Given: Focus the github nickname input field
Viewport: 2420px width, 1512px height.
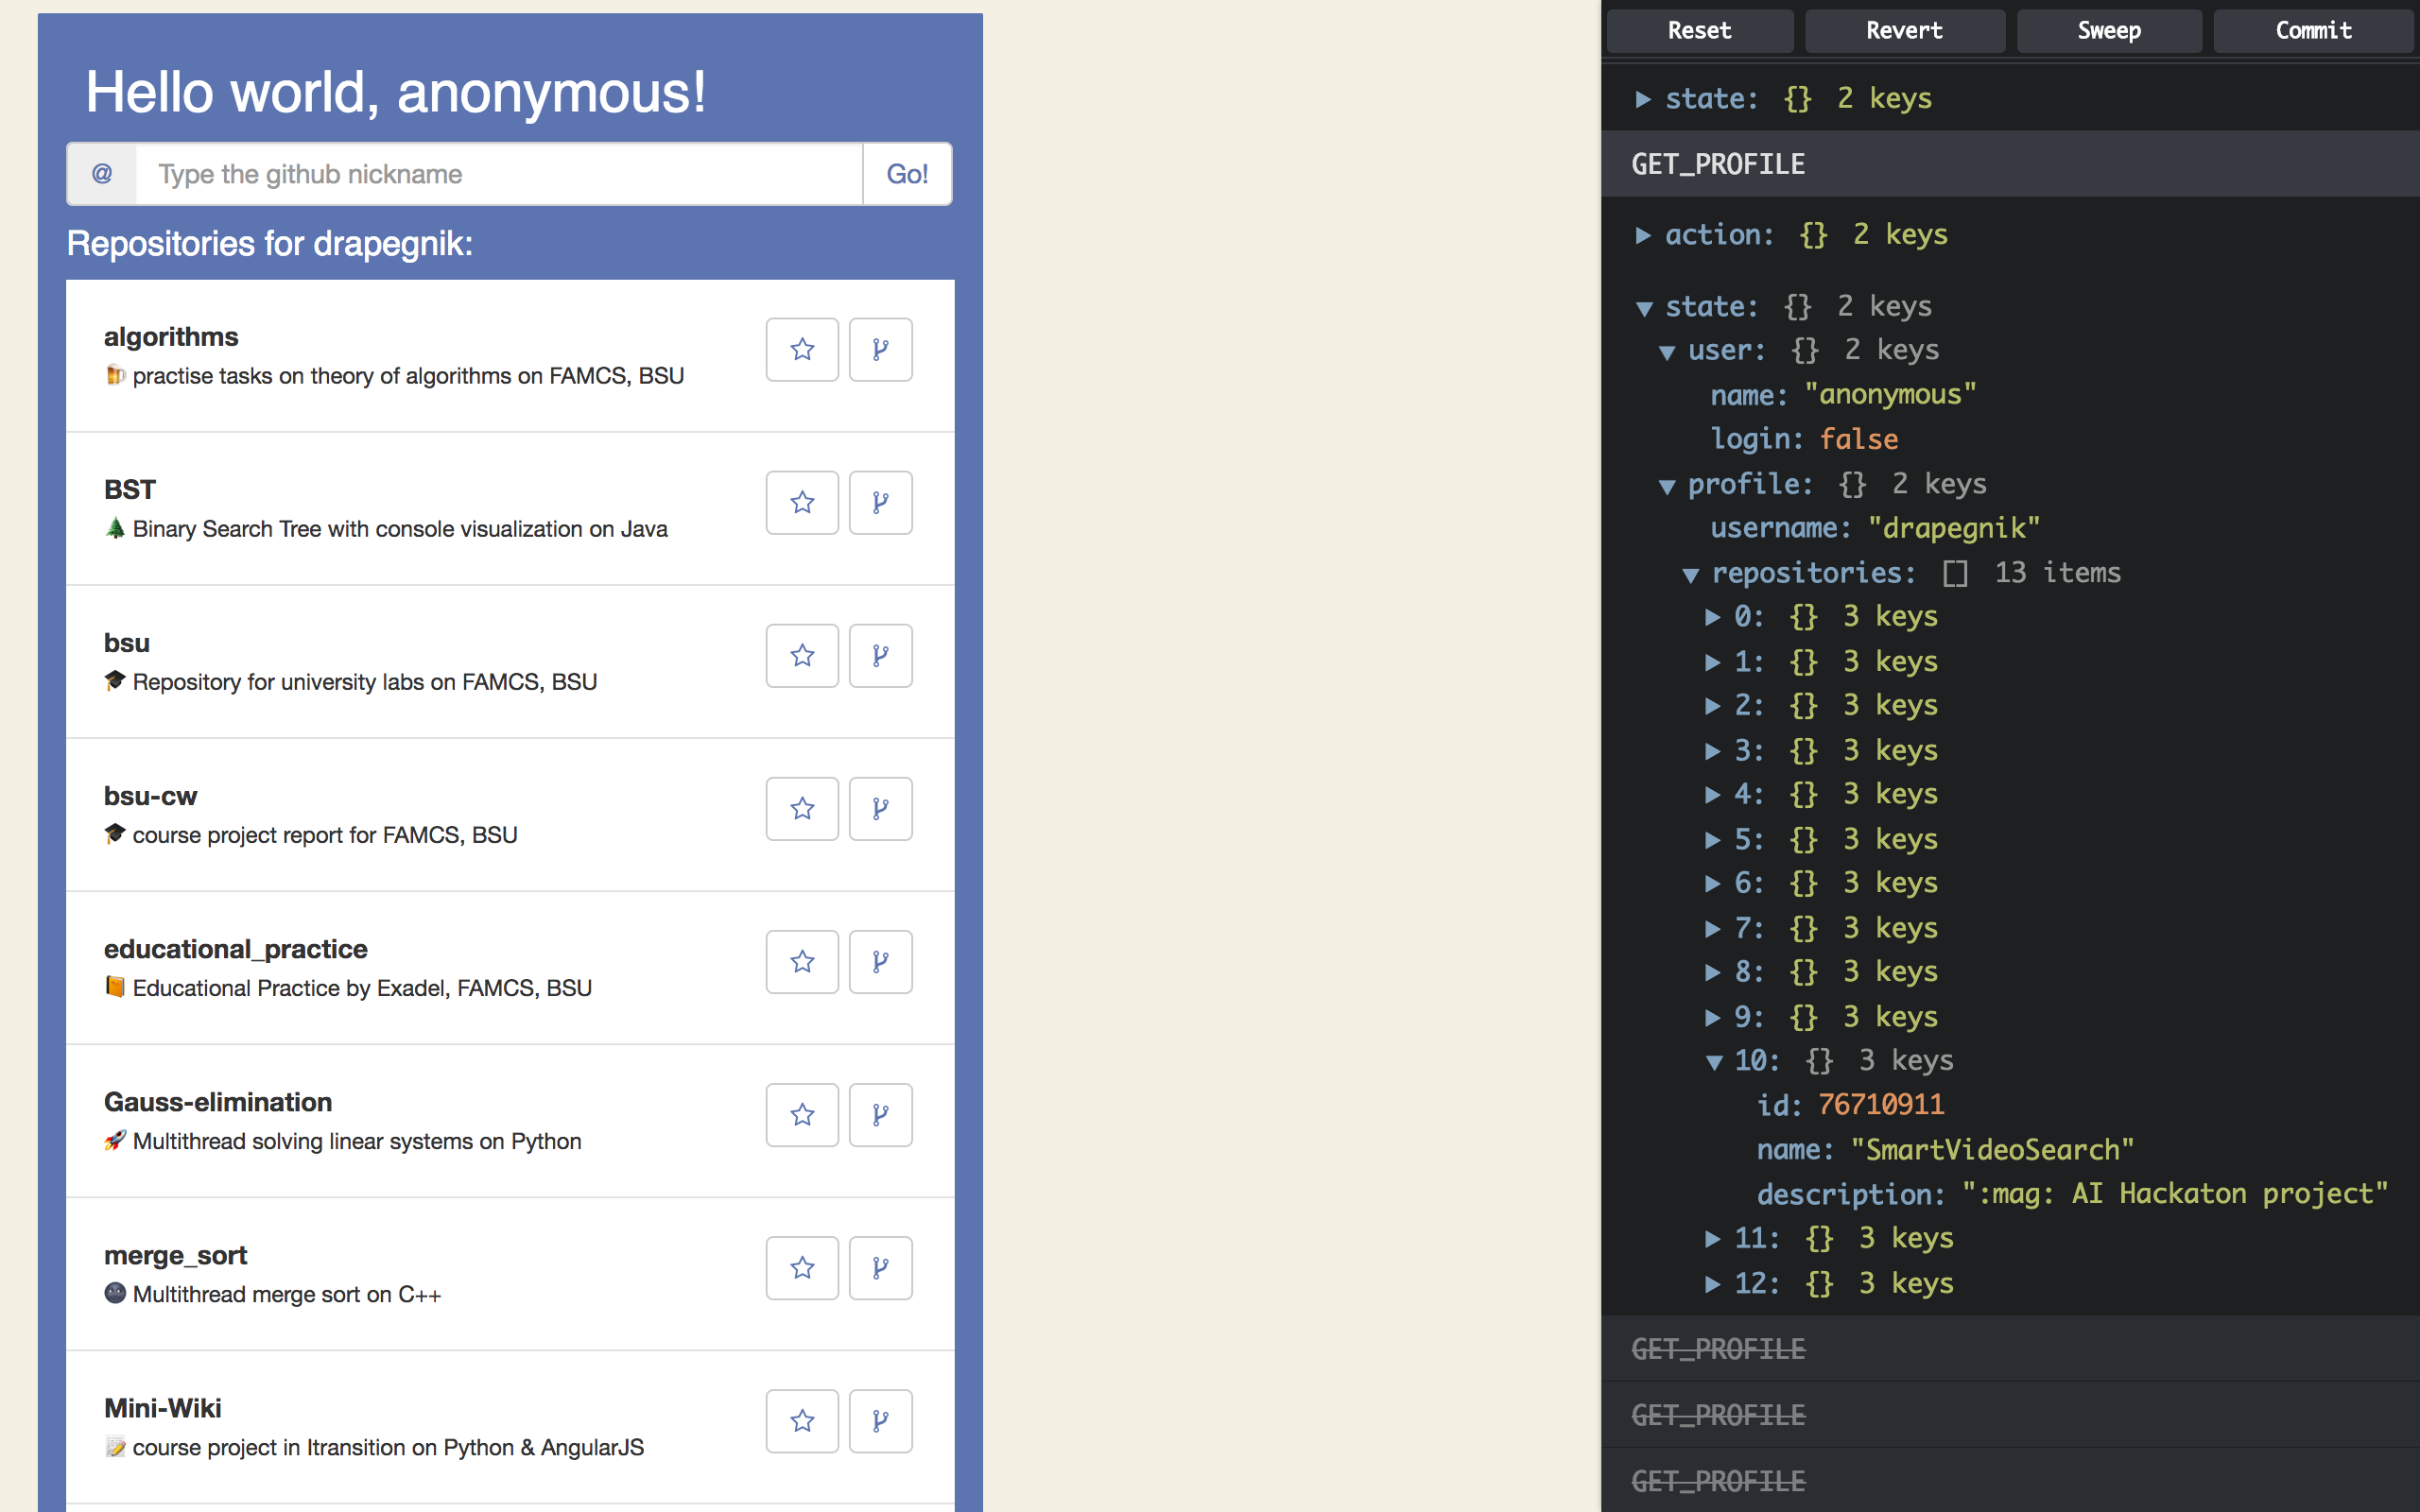Looking at the screenshot, I should click(498, 174).
